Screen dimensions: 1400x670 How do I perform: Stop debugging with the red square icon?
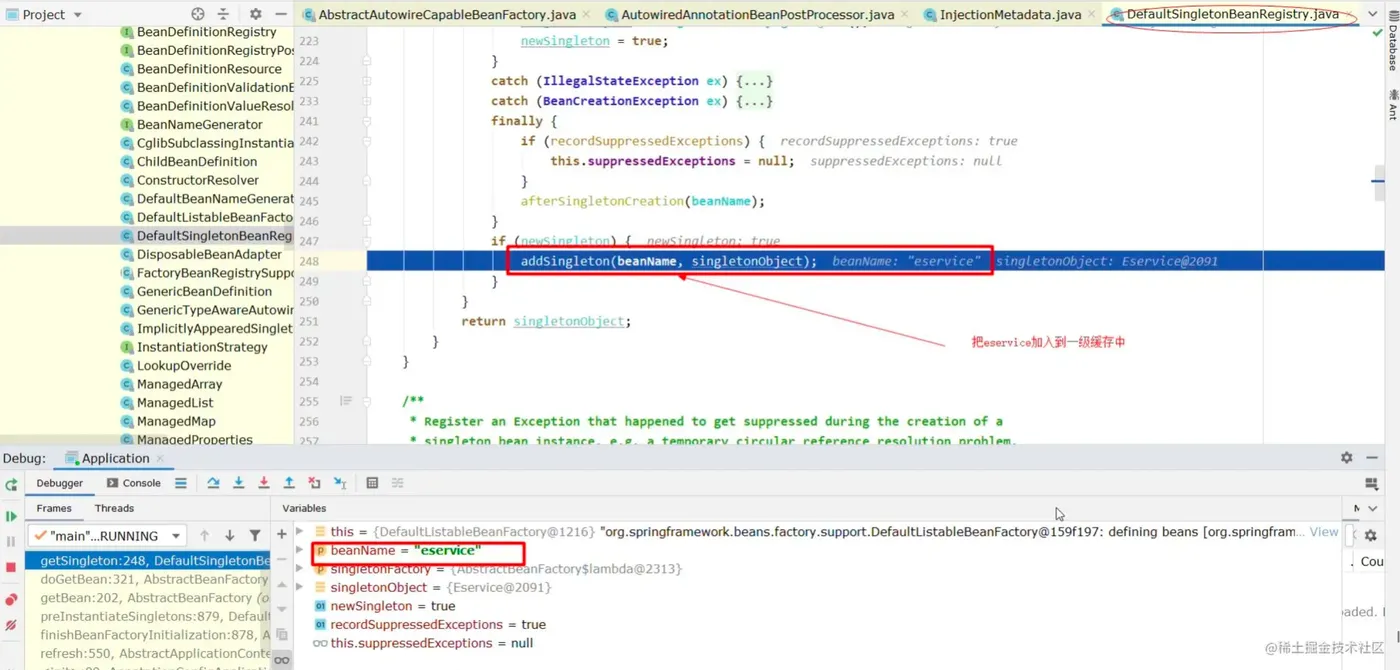tap(11, 567)
